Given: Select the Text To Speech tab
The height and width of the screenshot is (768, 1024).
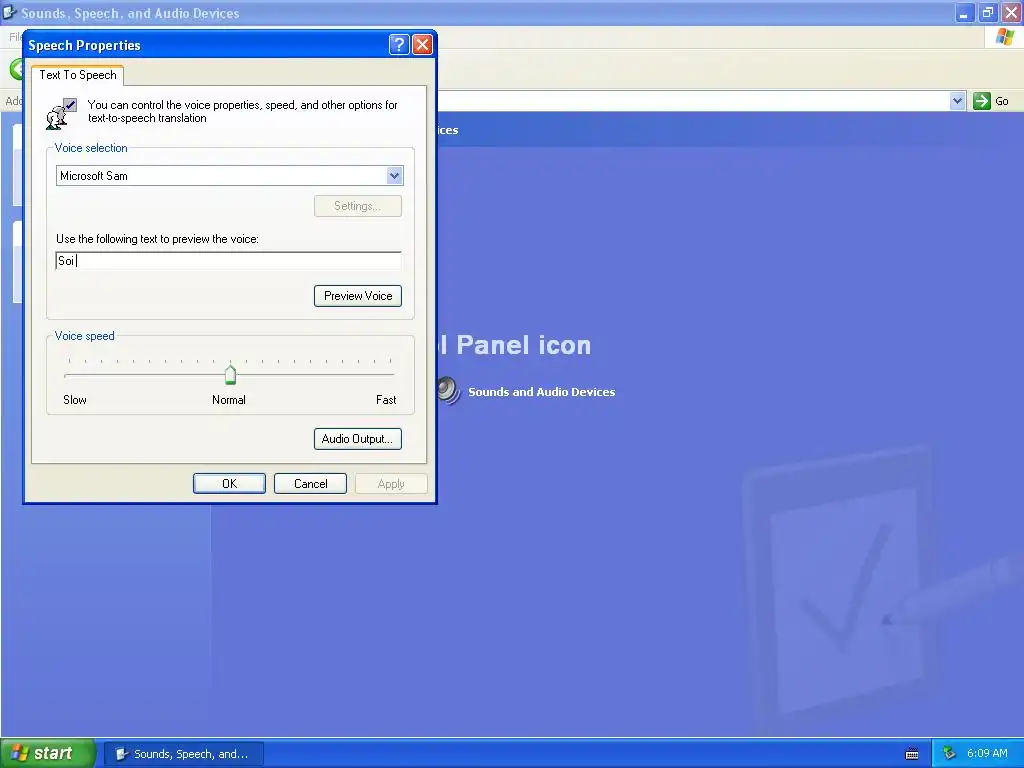Looking at the screenshot, I should pos(78,75).
